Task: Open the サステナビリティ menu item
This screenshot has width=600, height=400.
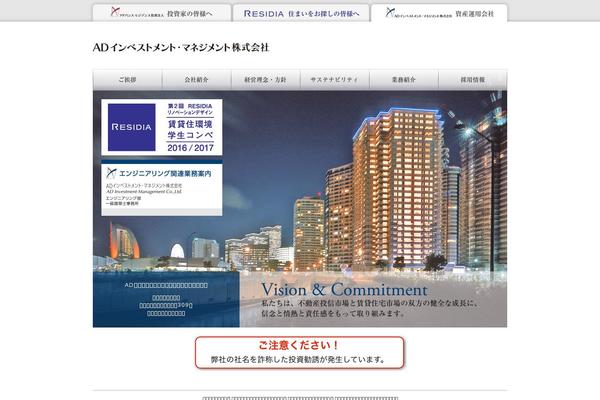Action: tap(334, 80)
